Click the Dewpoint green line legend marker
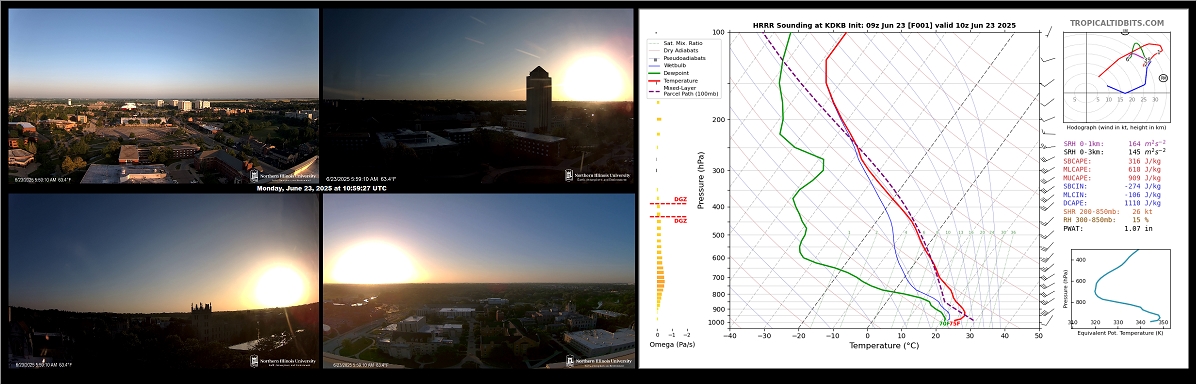 point(653,73)
